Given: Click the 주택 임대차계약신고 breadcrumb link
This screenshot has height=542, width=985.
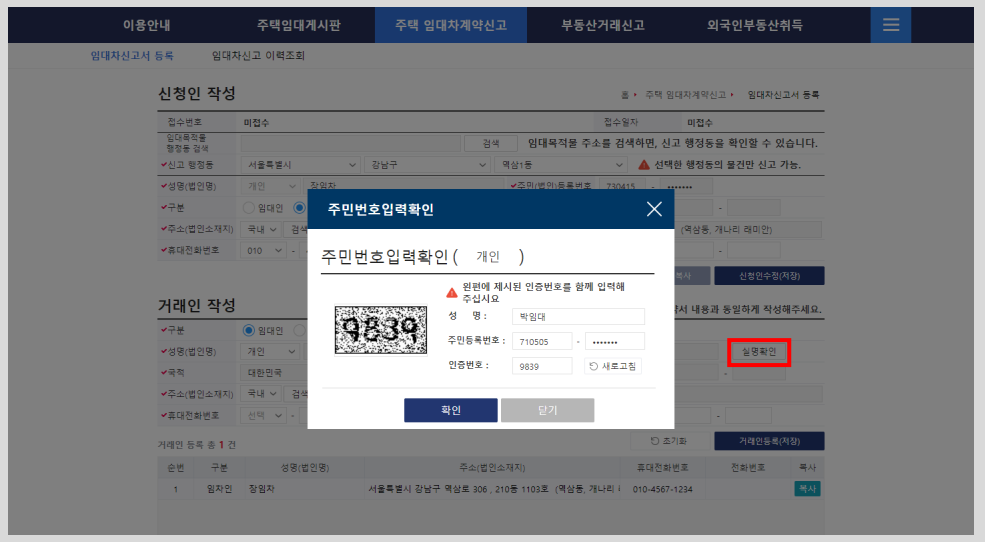Looking at the screenshot, I should pyautogui.click(x=685, y=95).
